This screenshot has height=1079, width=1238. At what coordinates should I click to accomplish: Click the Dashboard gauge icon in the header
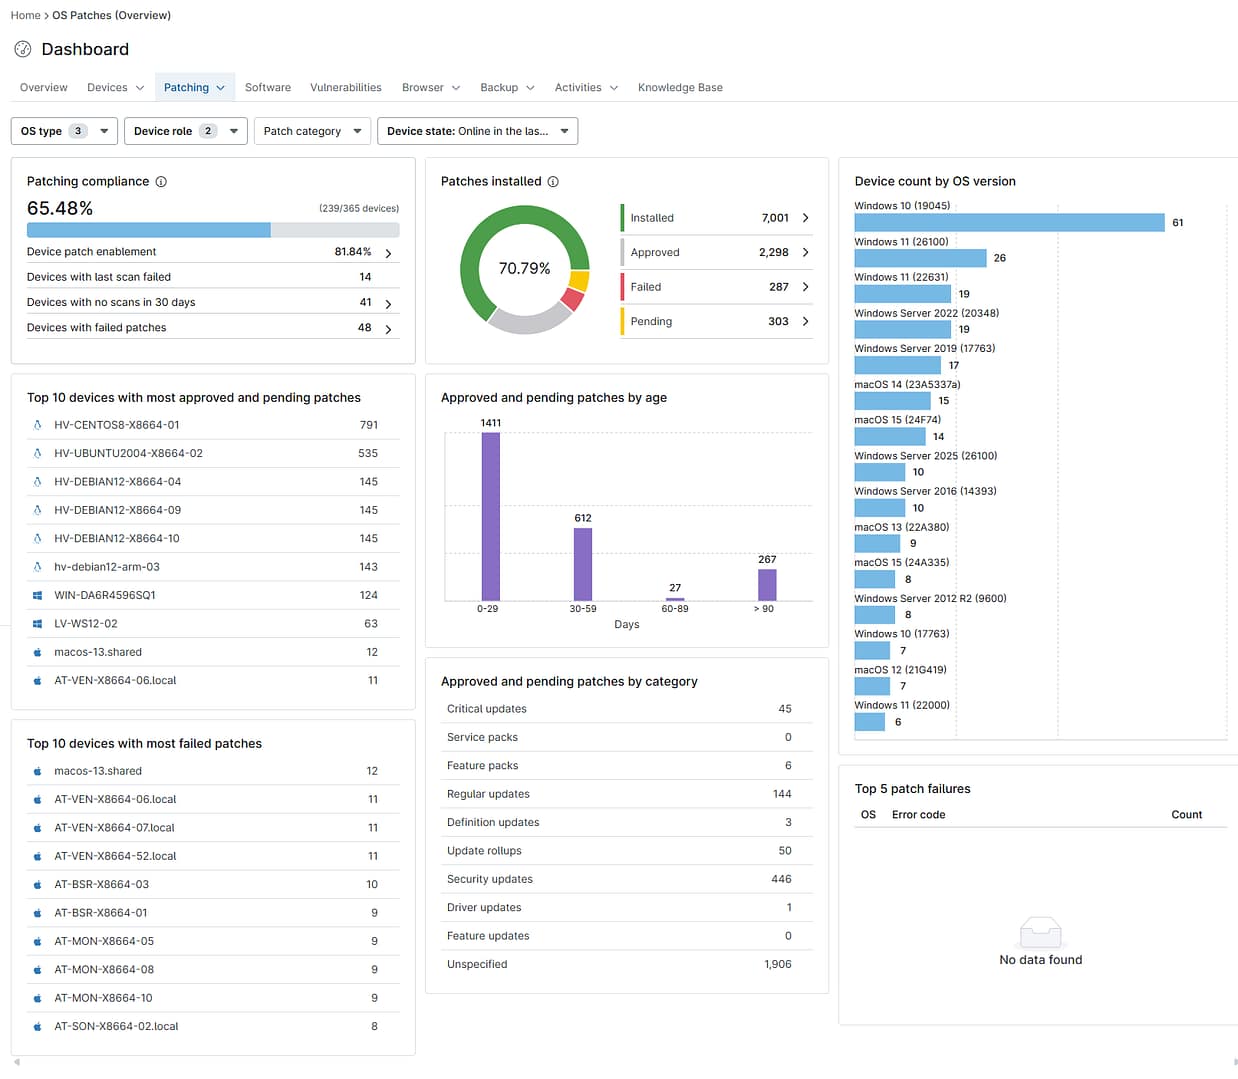pos(22,49)
